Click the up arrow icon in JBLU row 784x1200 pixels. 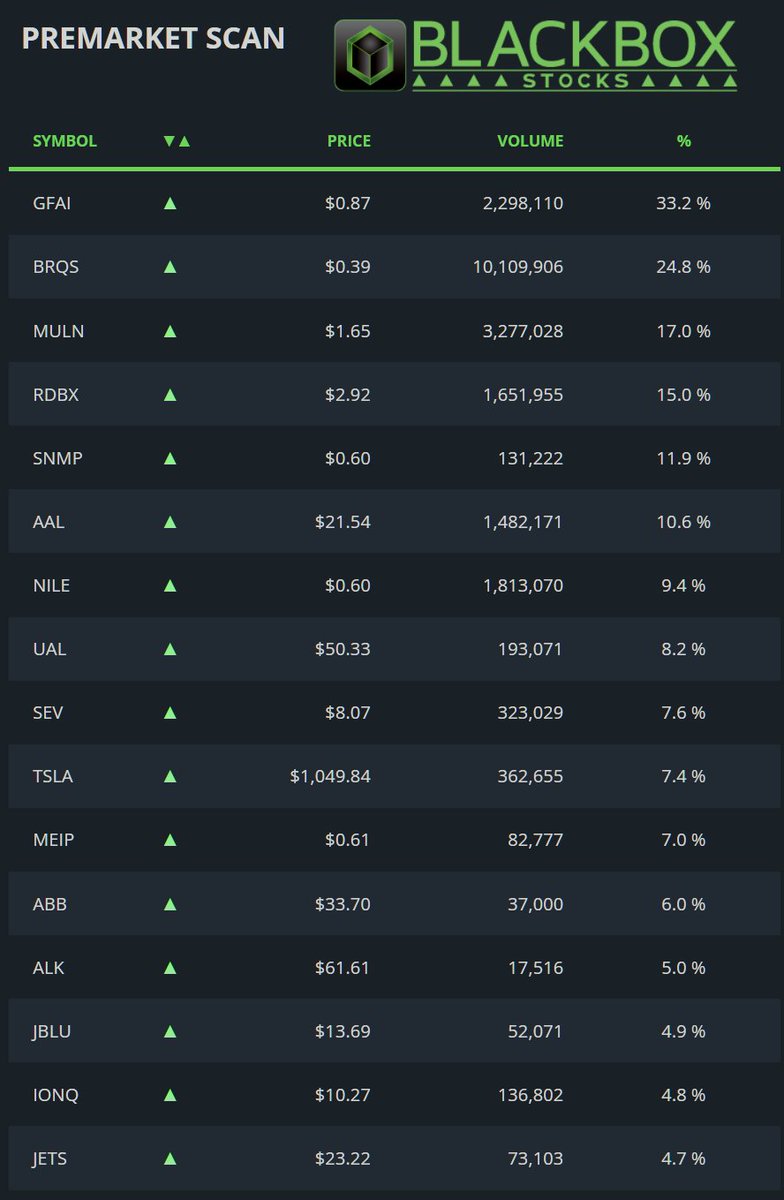click(170, 1031)
